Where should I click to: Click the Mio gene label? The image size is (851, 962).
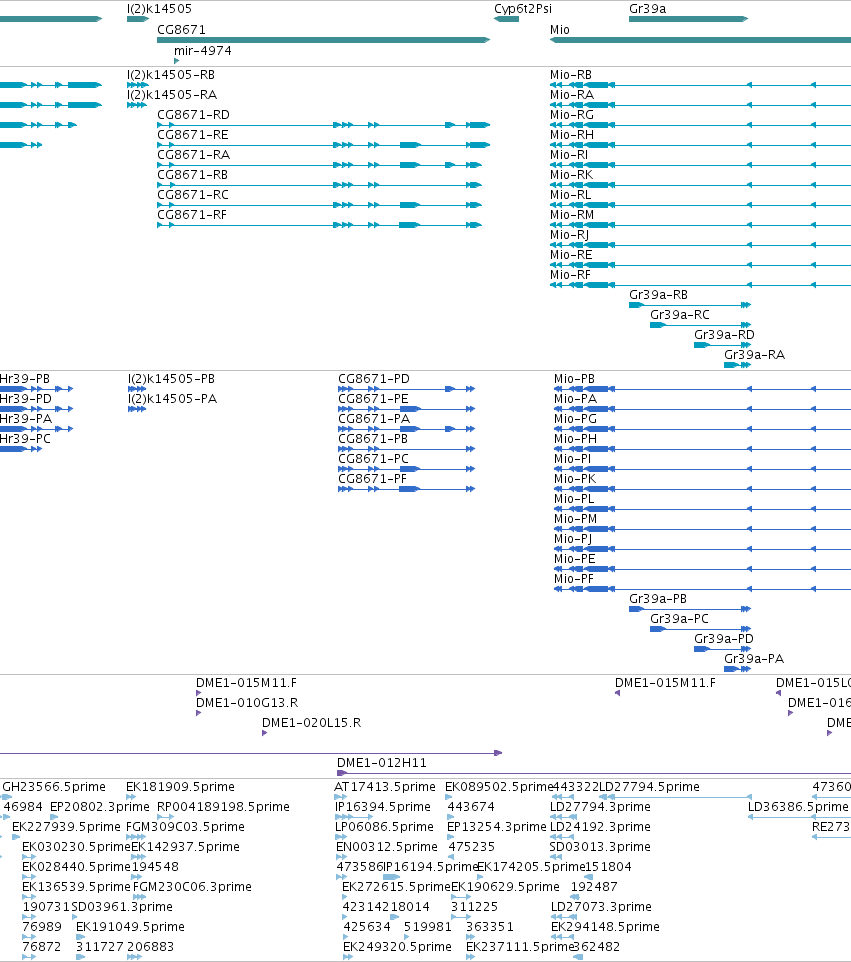pos(560,29)
